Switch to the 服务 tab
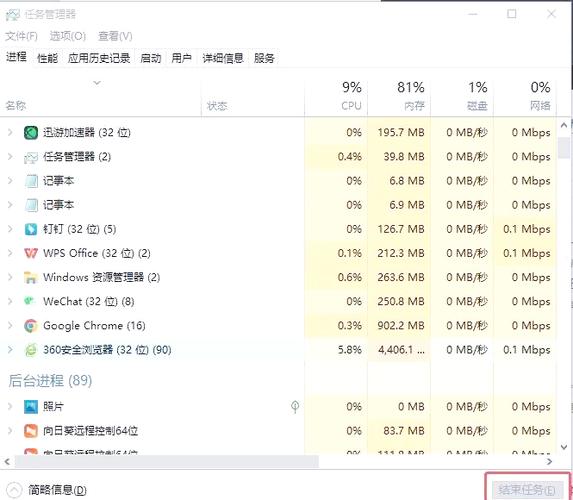The width and height of the screenshot is (573, 500). coord(264,58)
